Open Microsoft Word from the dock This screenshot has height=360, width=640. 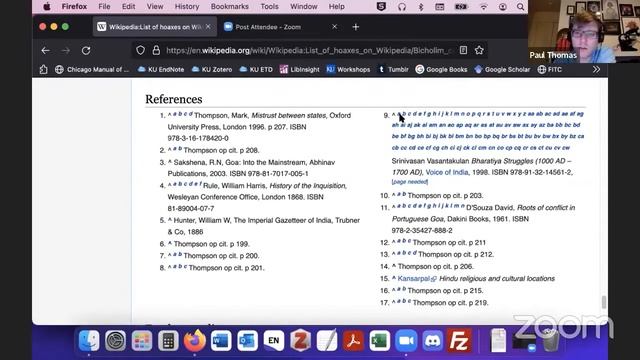pyautogui.click(x=221, y=340)
